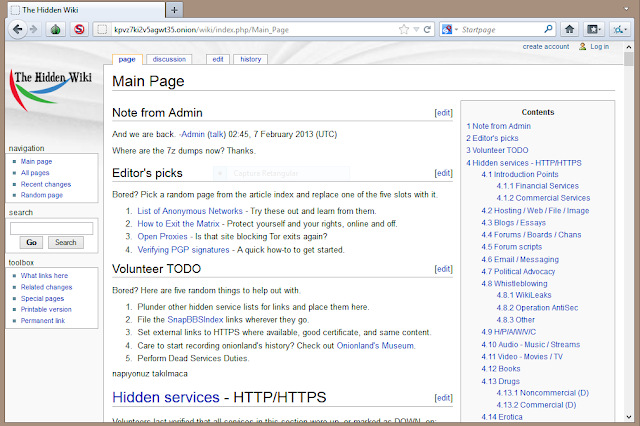640x426 pixels.
Task: Open the wiki edit tab
Action: point(218,60)
